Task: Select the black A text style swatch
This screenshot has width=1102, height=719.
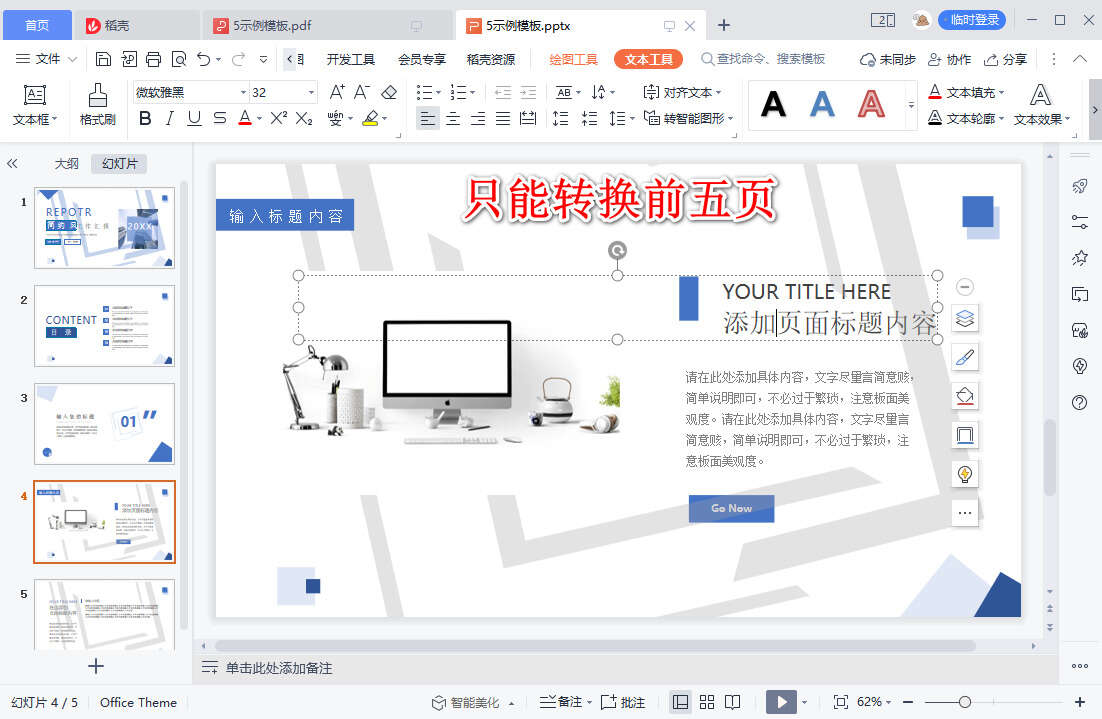Action: tap(774, 105)
